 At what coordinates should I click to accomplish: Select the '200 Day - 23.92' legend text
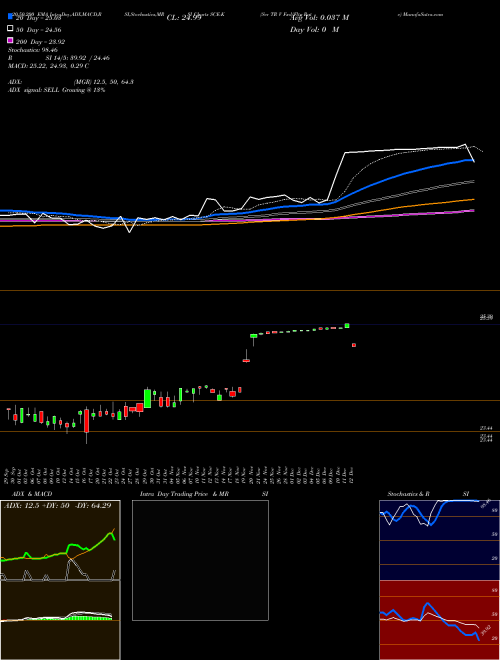40,42
